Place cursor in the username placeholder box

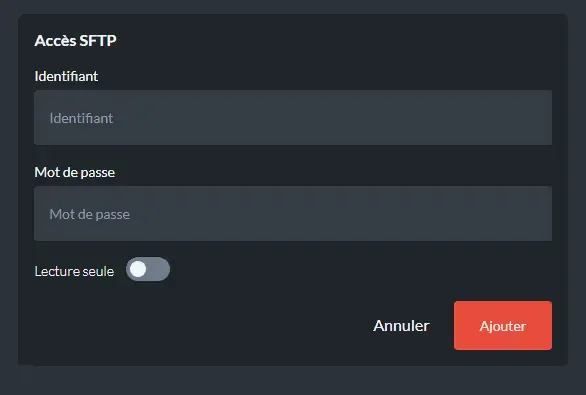click(x=293, y=117)
